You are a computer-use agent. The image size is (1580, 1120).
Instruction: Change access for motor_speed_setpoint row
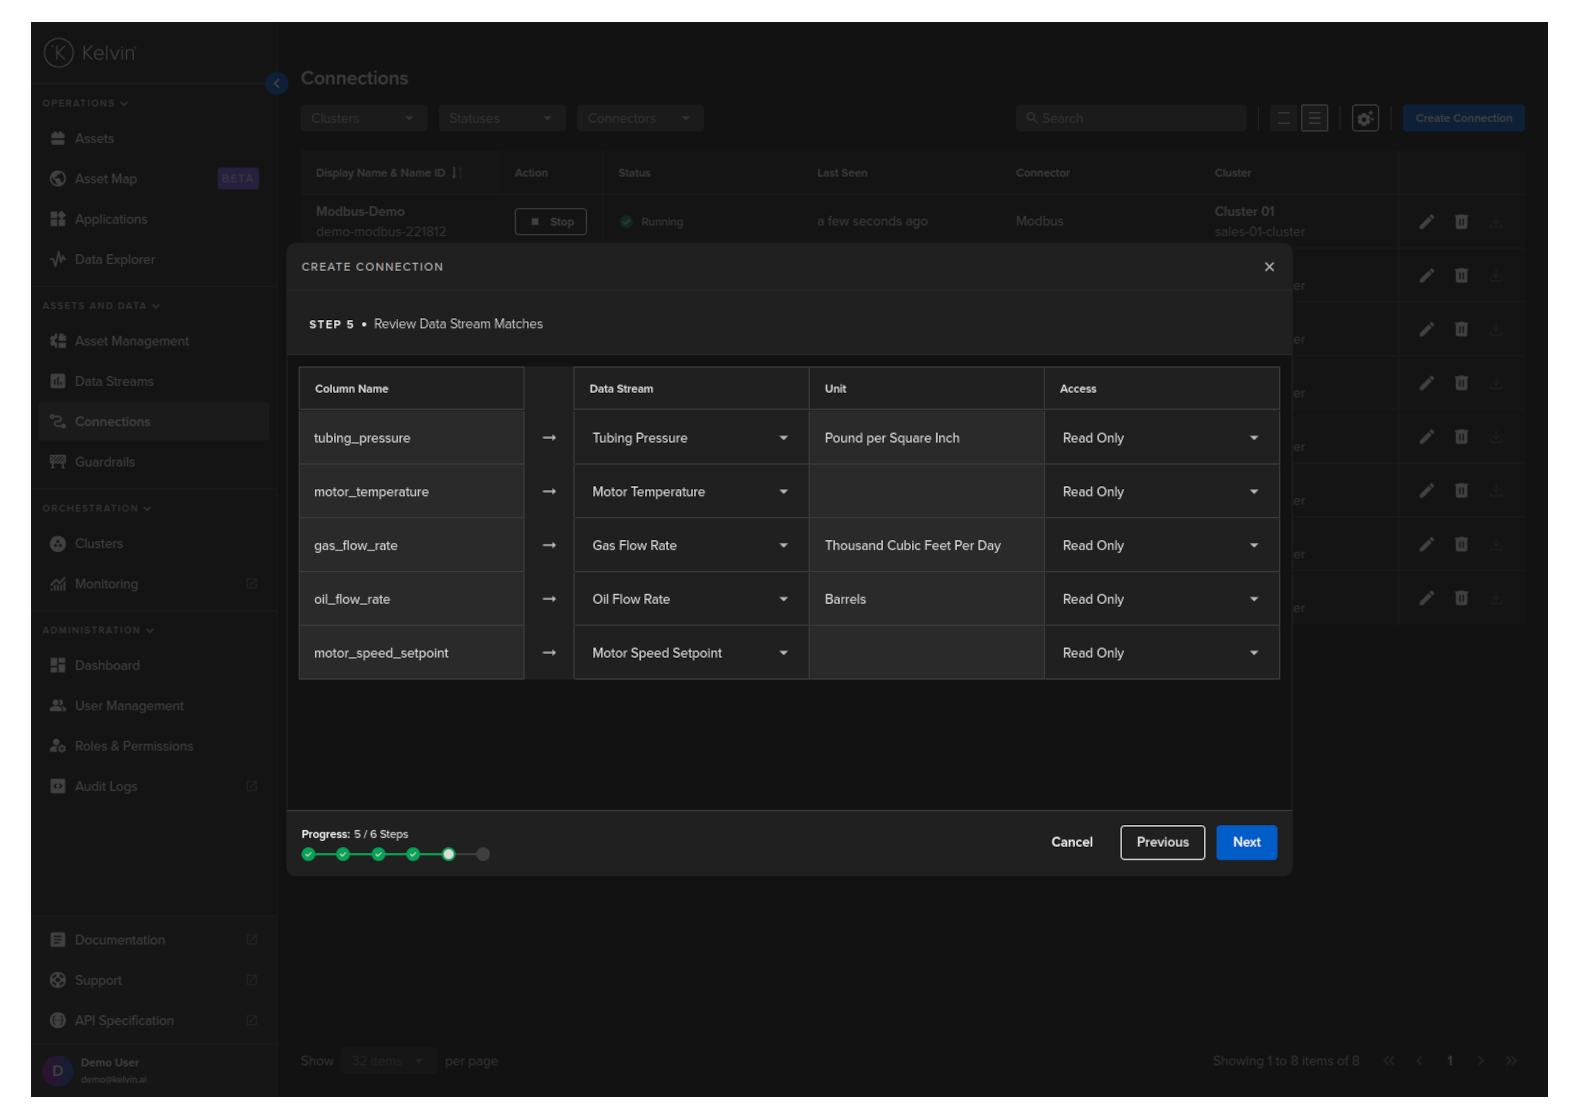1160,653
